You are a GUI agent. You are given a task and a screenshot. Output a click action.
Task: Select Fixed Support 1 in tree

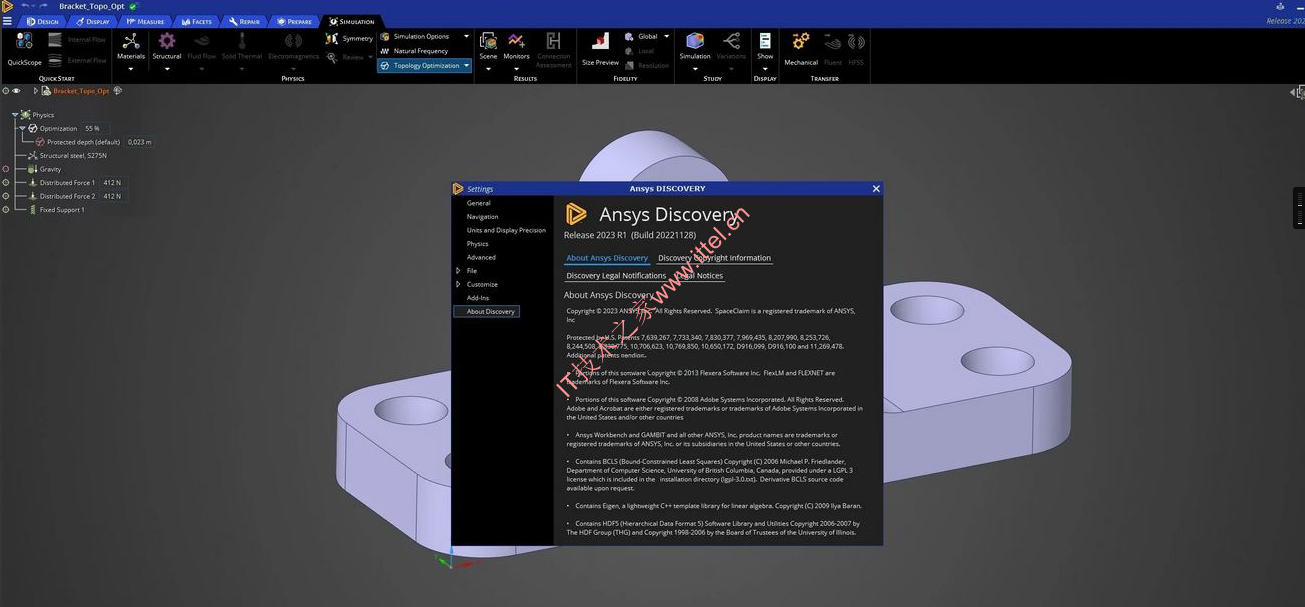point(62,210)
